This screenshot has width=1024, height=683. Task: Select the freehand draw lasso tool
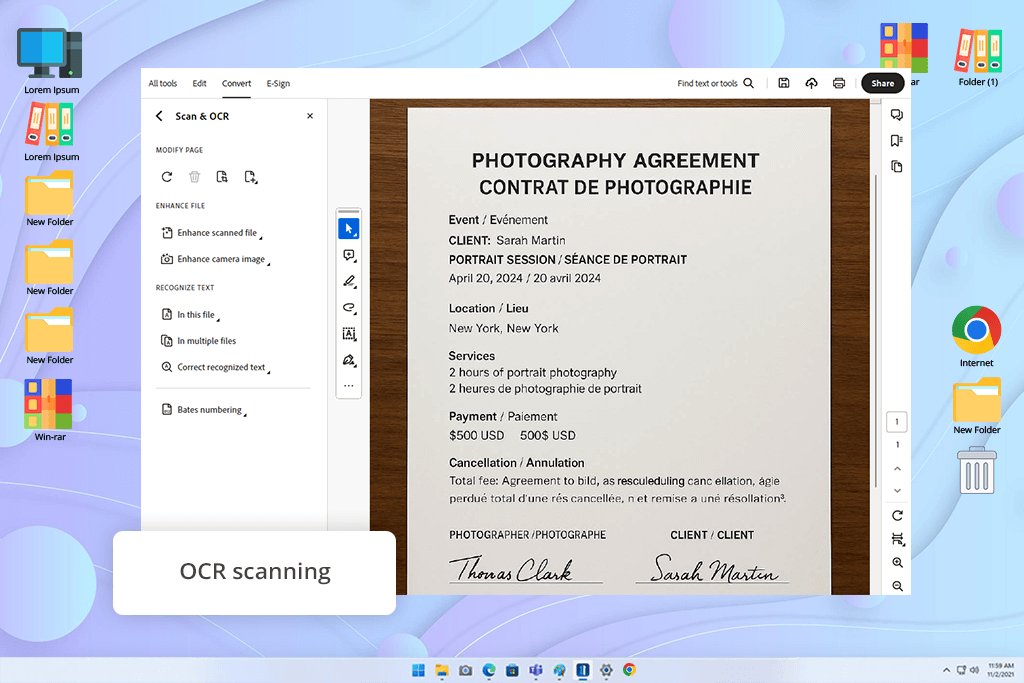(x=349, y=308)
